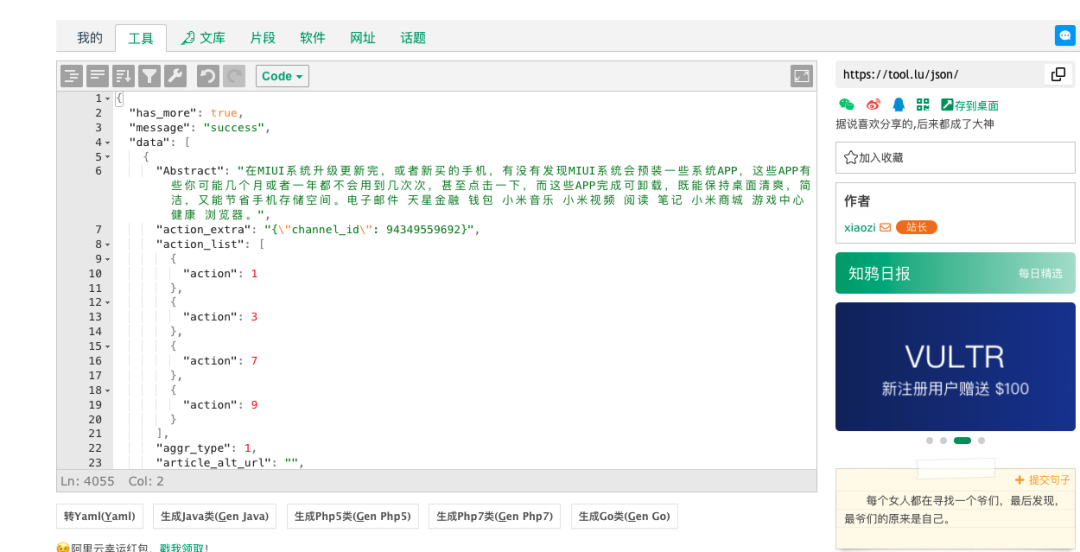Open the 网址 tab
This screenshot has height=552, width=1080.
point(363,38)
